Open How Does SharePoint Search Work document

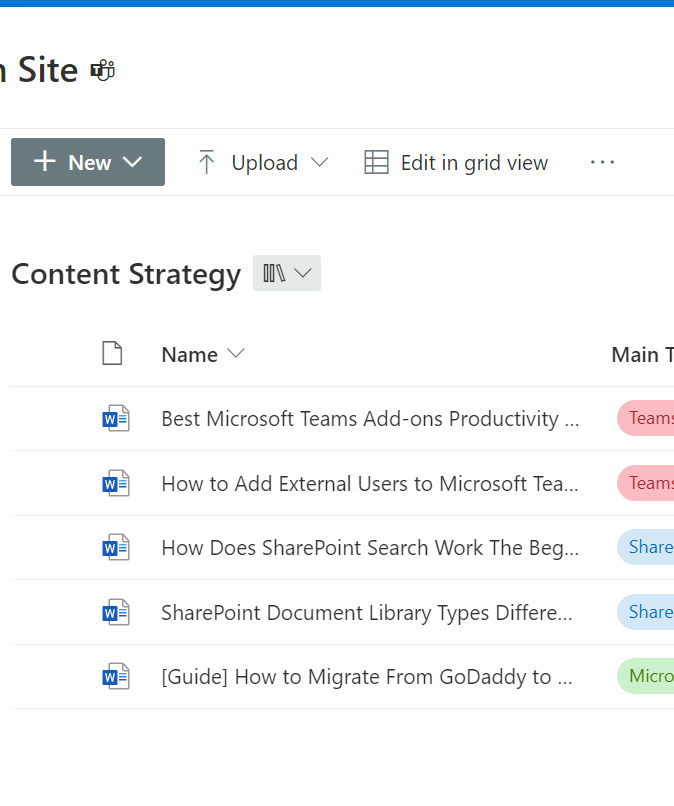point(370,548)
